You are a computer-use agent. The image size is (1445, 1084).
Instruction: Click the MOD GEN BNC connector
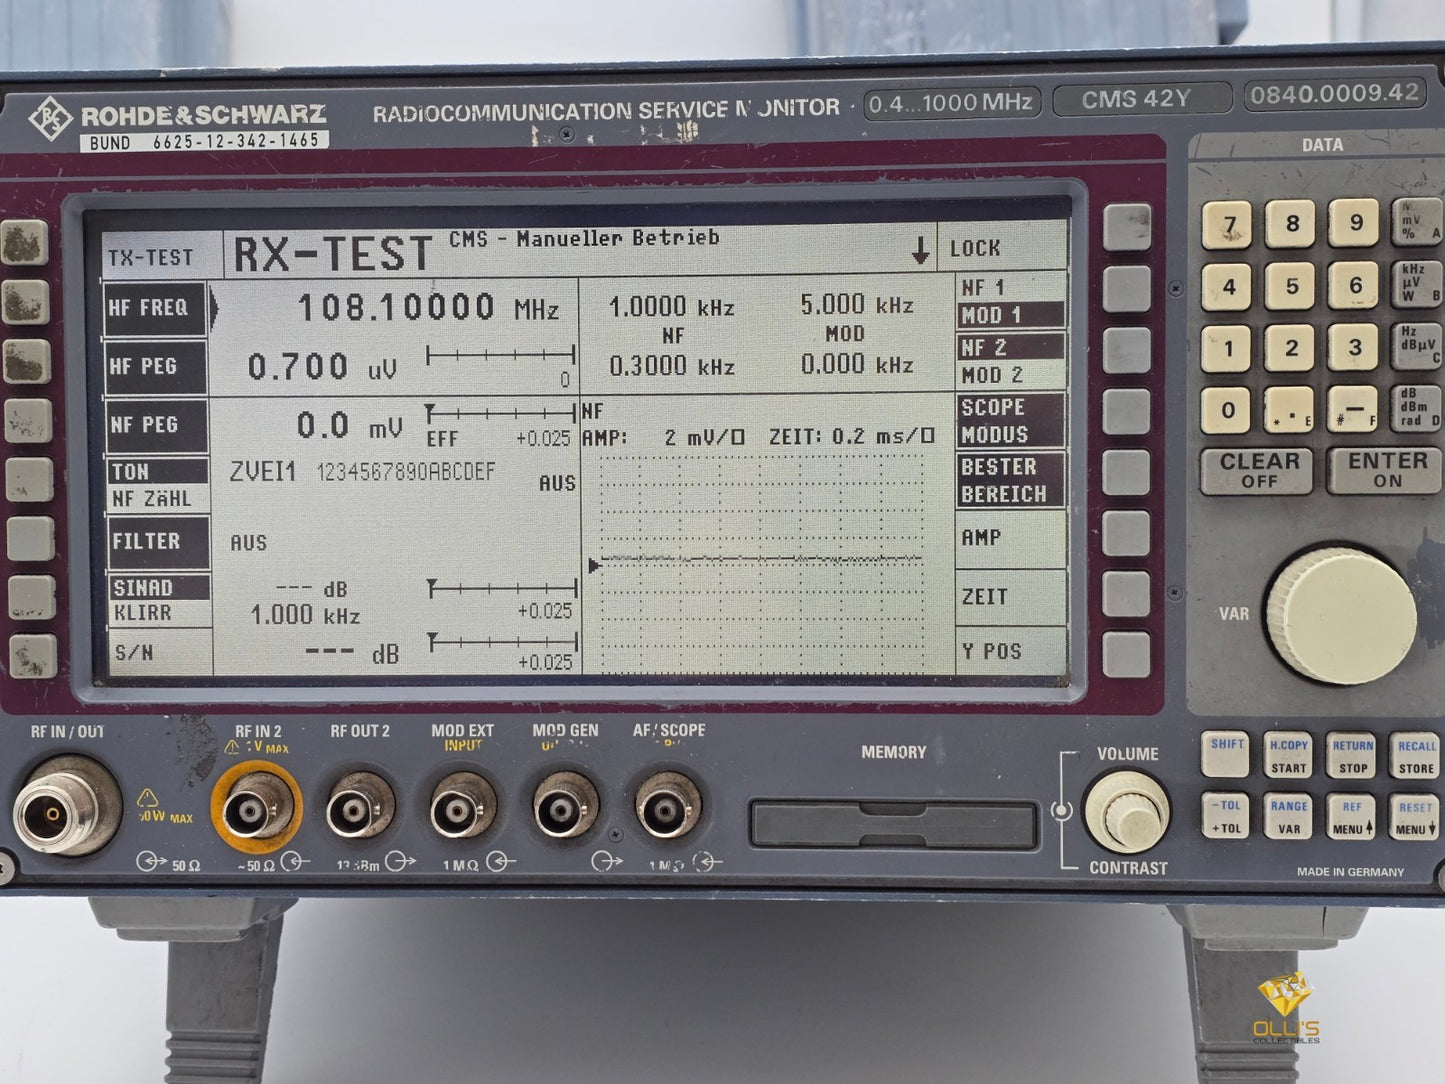coord(566,808)
